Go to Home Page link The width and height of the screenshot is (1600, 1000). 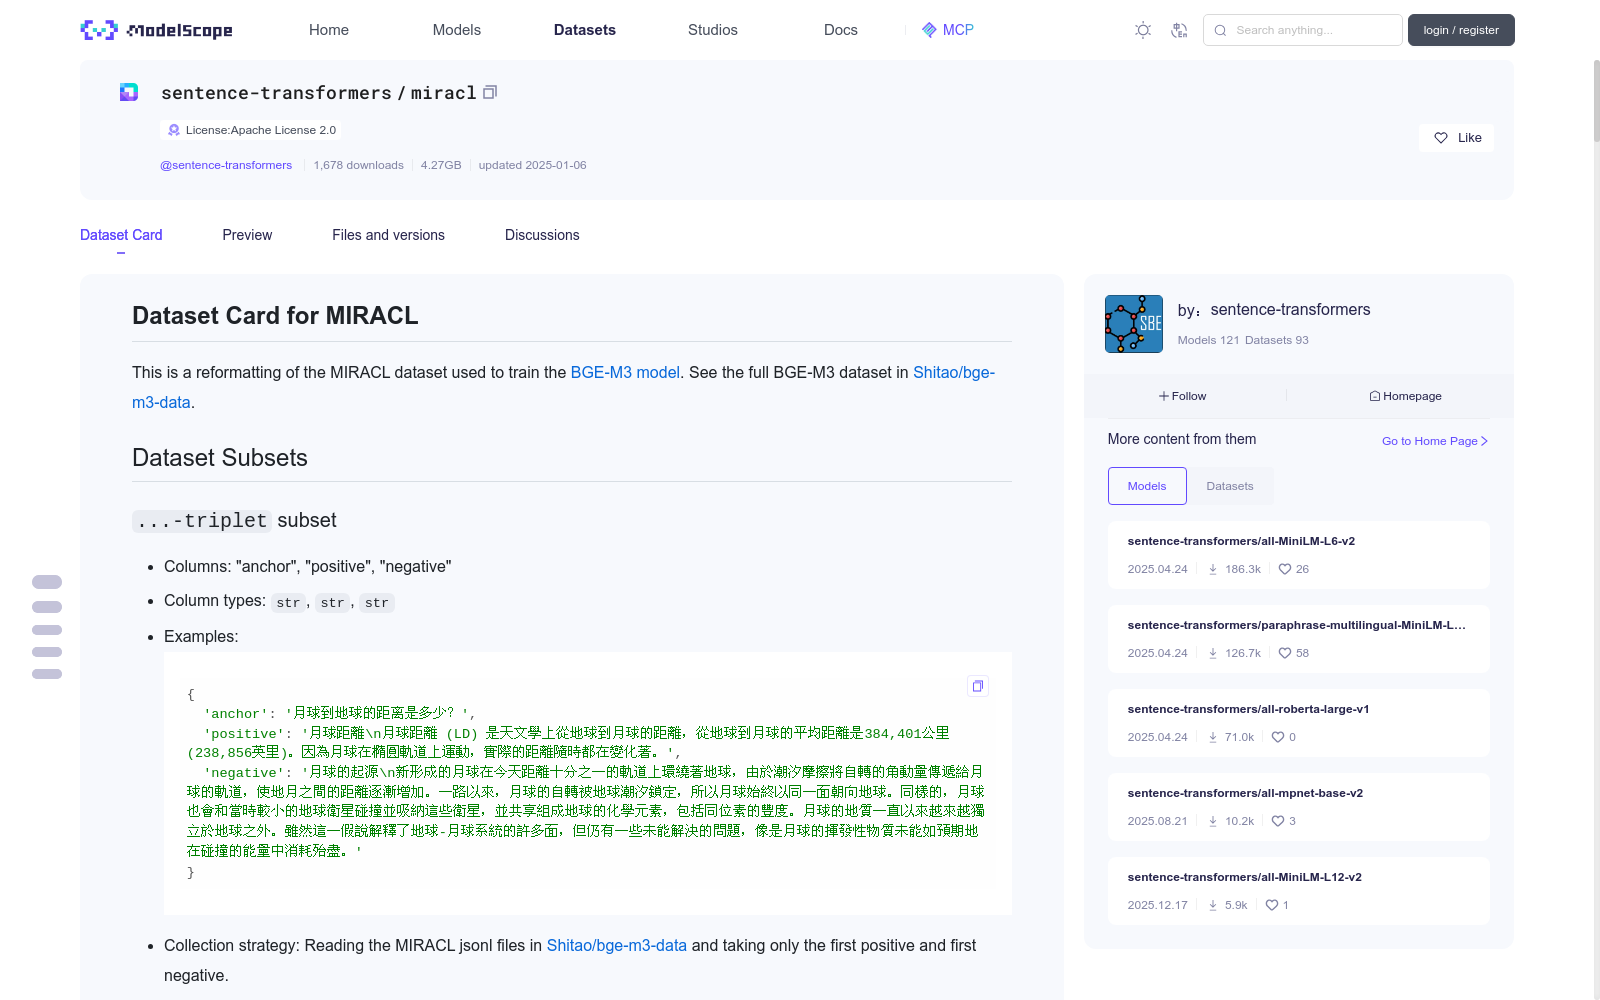coord(1435,441)
